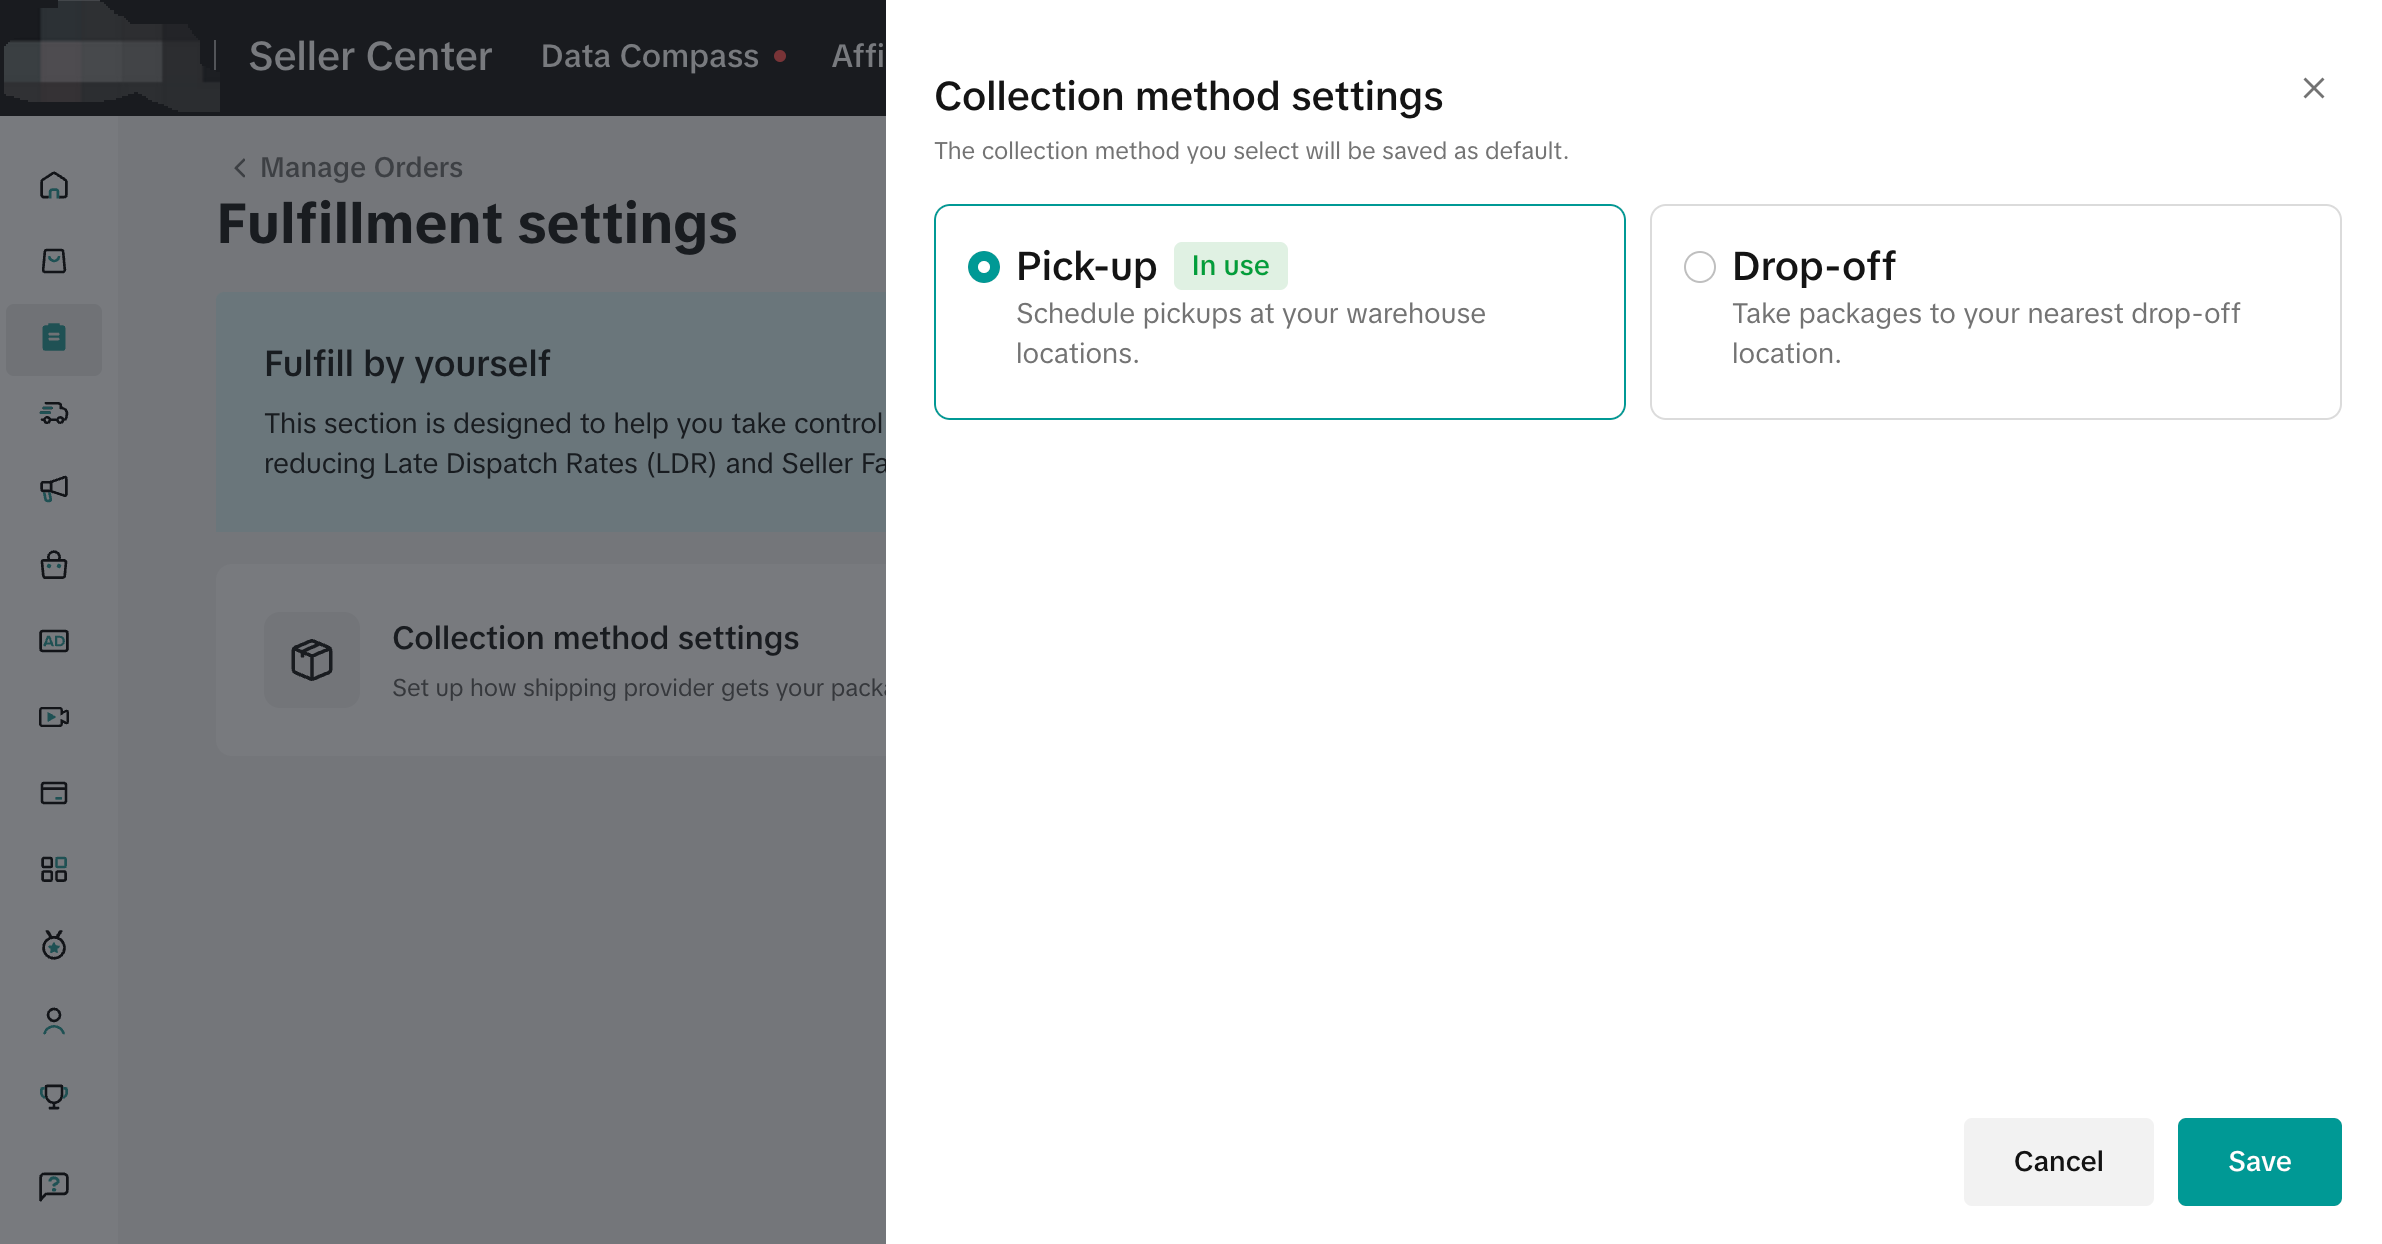Viewport: 2382px width, 1244px height.
Task: Open the Orders clipboard icon in sidebar
Action: point(54,338)
